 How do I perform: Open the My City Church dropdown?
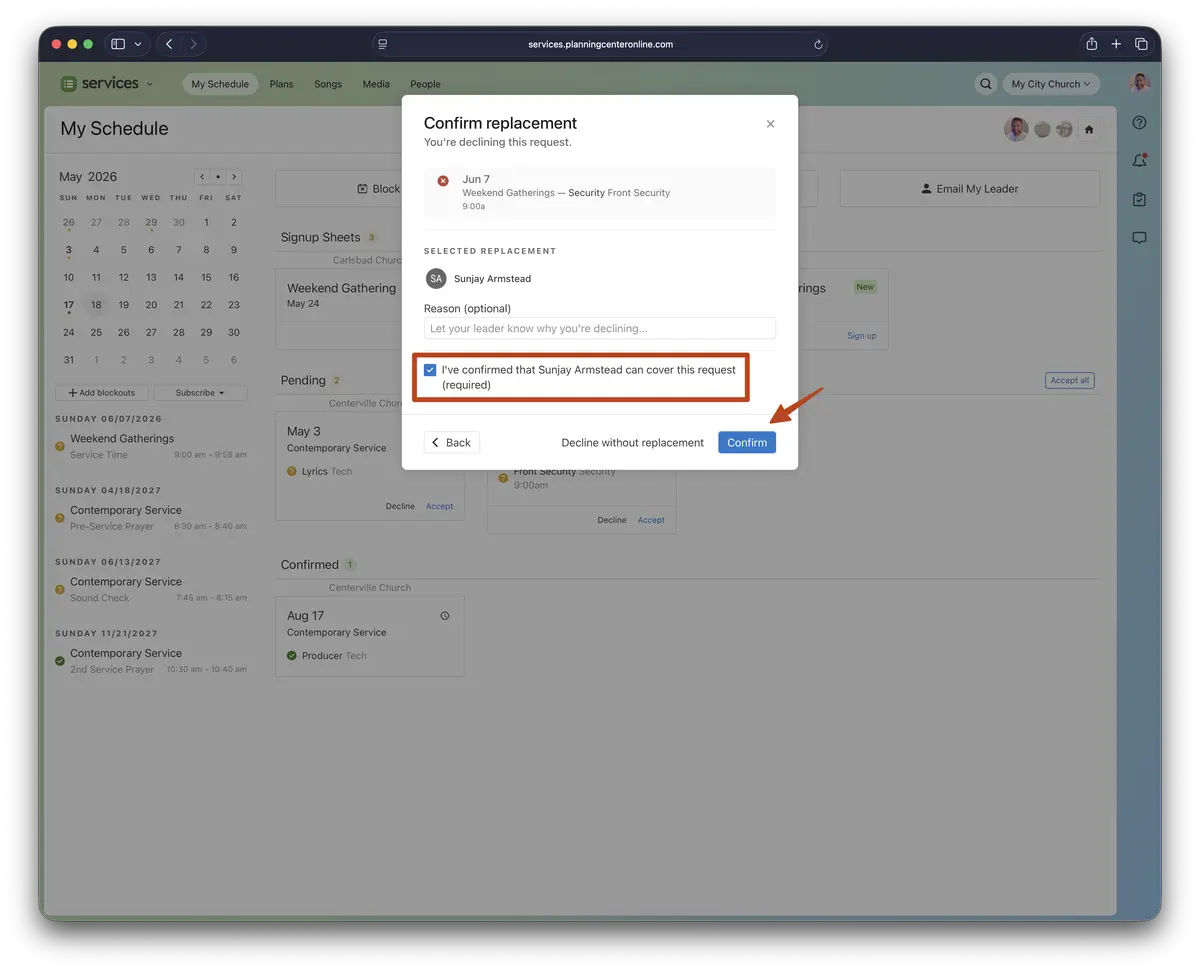(x=1051, y=84)
